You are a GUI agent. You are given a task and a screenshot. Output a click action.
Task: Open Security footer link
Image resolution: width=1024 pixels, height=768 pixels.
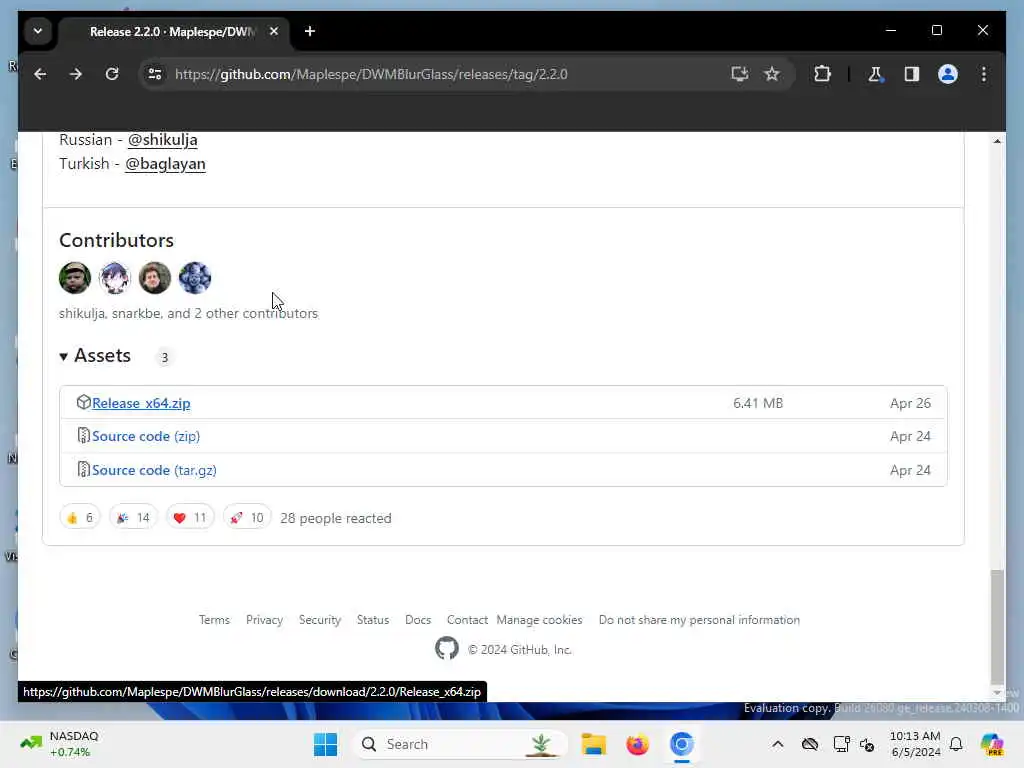(320, 620)
